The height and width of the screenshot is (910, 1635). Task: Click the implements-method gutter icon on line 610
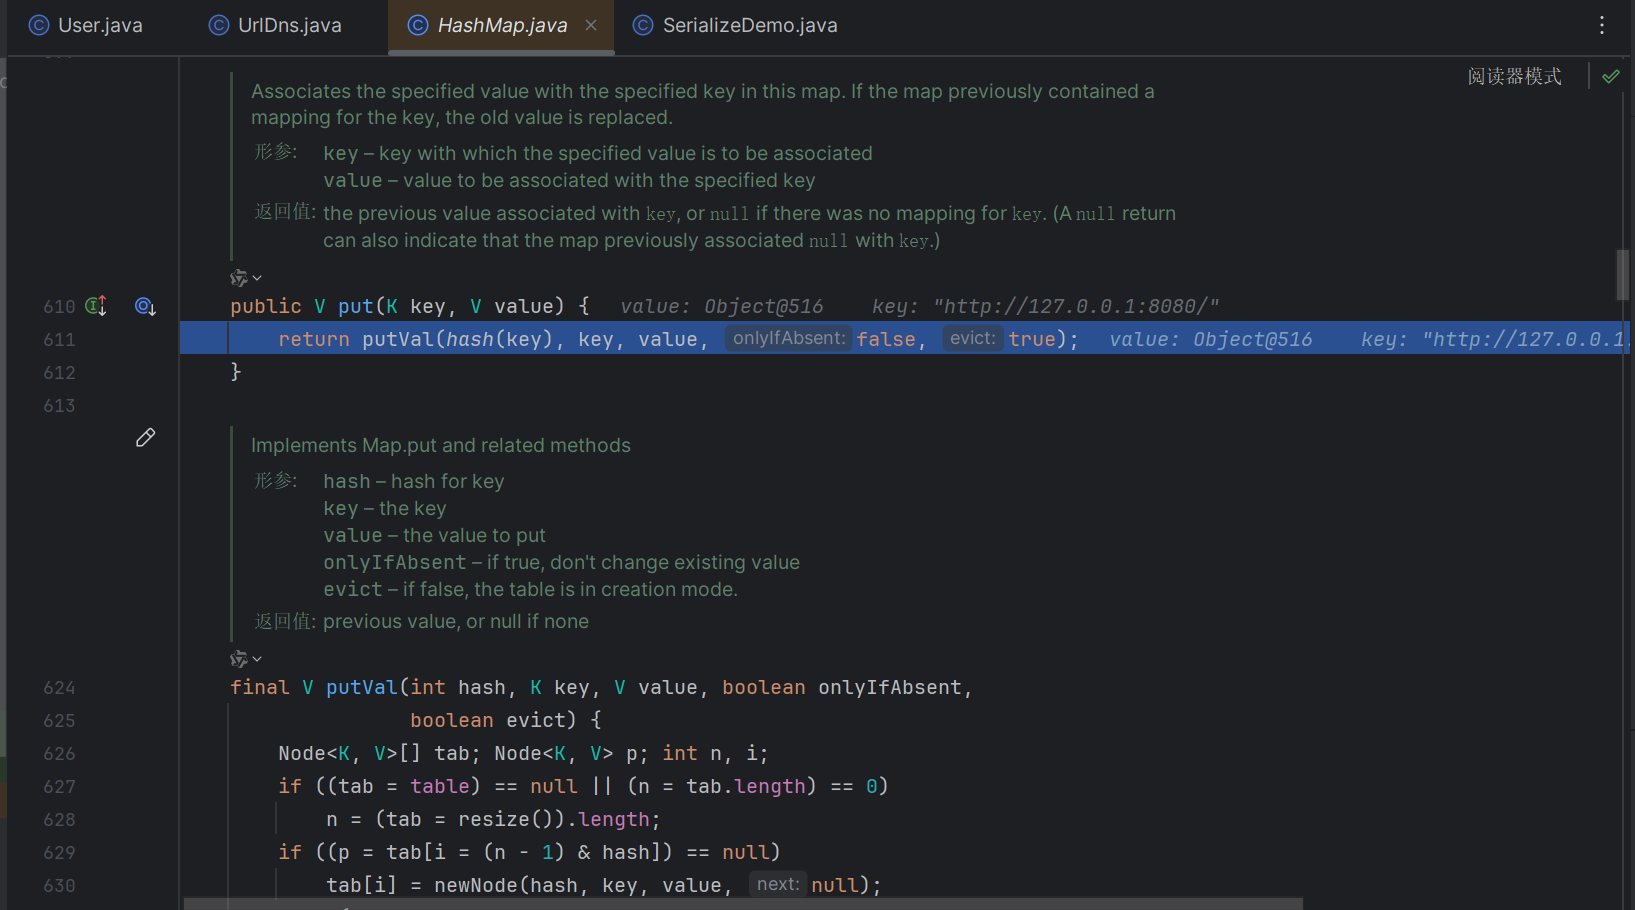tap(96, 306)
